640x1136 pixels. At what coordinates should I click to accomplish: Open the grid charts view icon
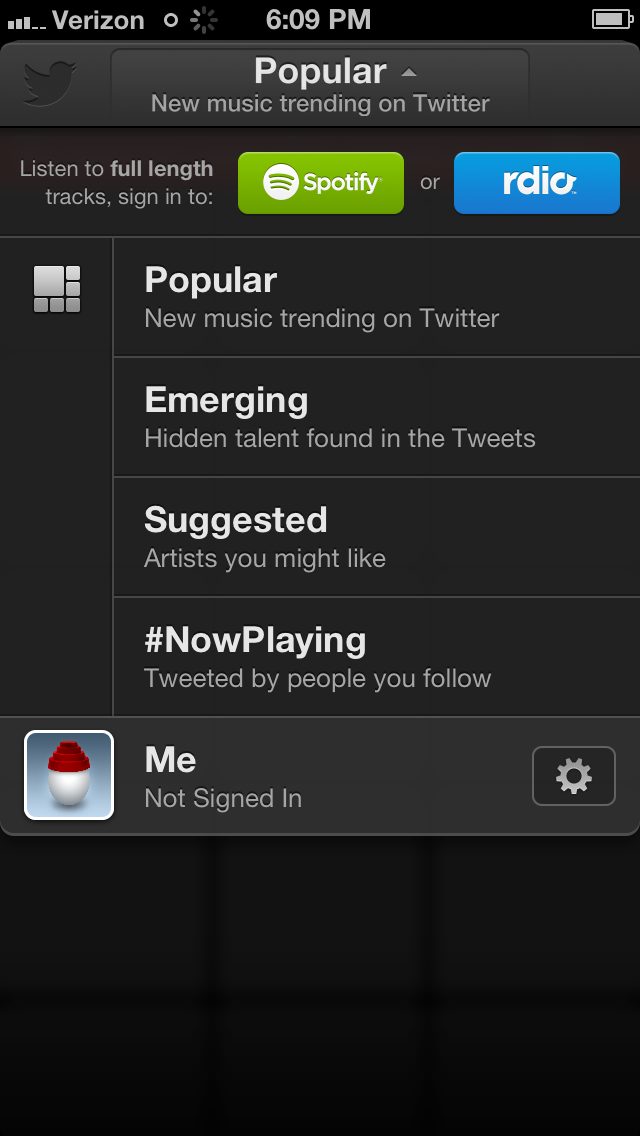click(x=57, y=289)
